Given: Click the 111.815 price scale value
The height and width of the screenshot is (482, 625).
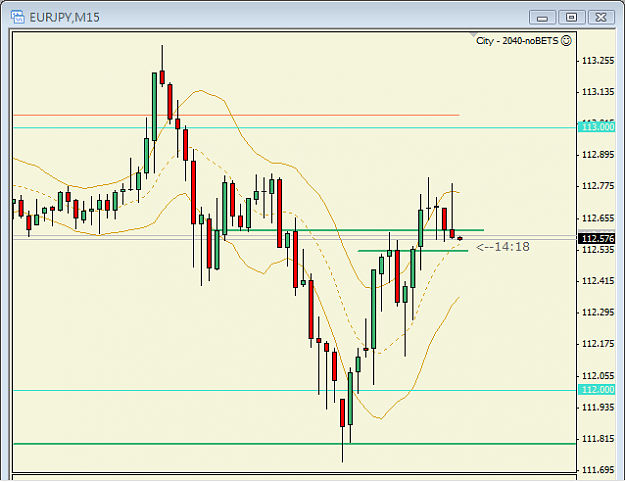Looking at the screenshot, I should 598,439.
